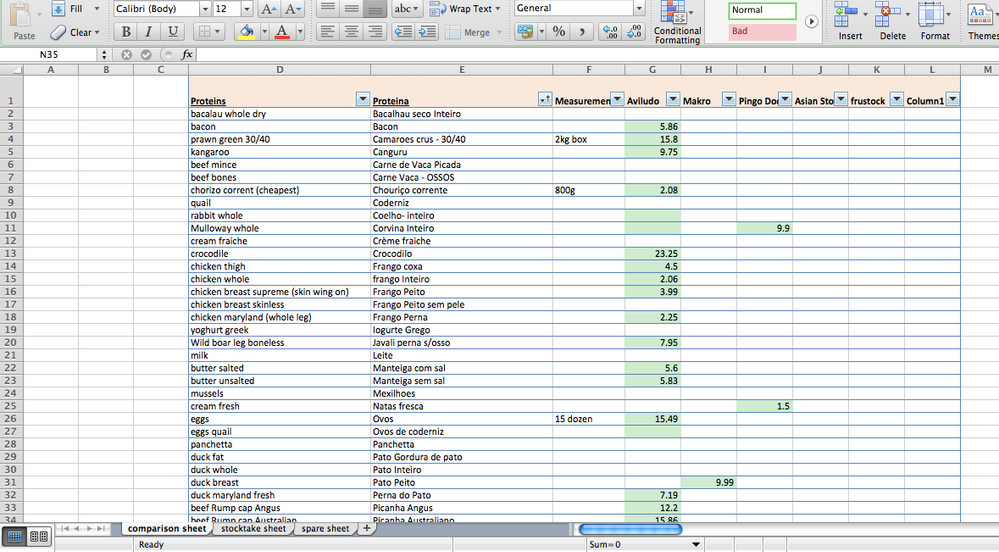Toggle Underline formatting
The image size is (999, 552).
172,31
